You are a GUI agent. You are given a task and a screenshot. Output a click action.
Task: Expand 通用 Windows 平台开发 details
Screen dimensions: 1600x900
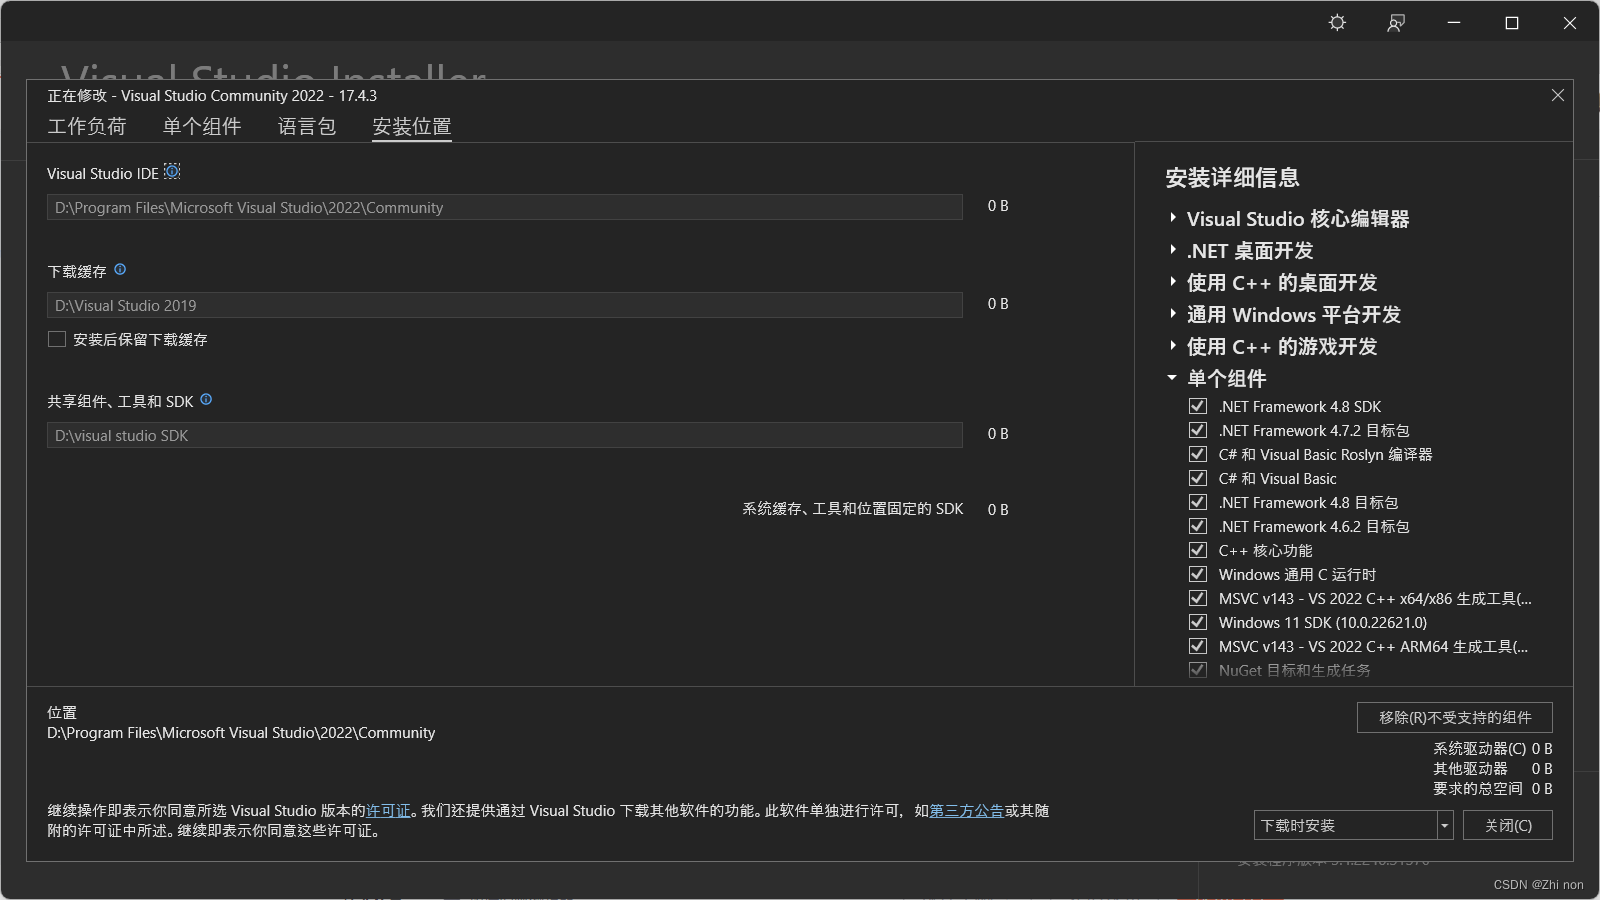pos(1172,314)
